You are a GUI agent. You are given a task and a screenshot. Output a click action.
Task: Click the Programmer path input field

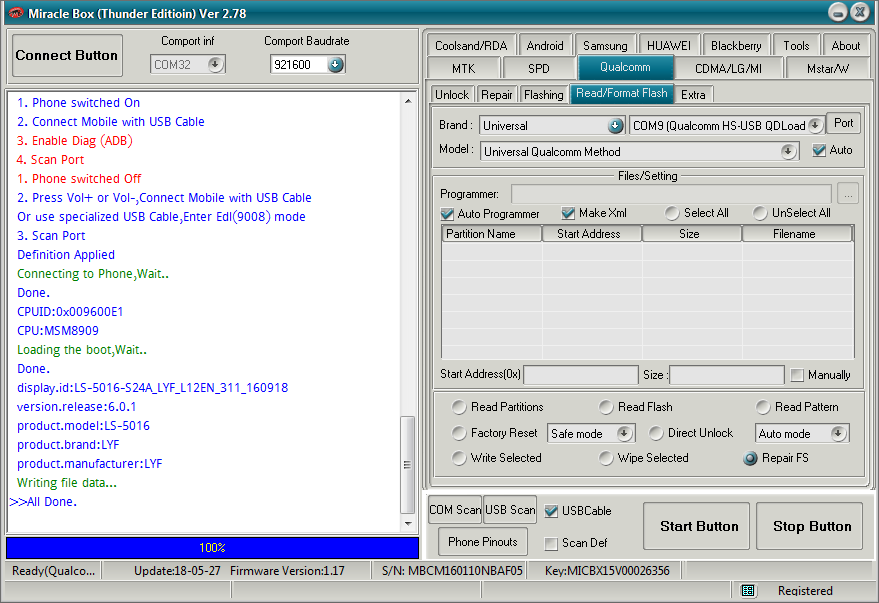click(x=671, y=194)
